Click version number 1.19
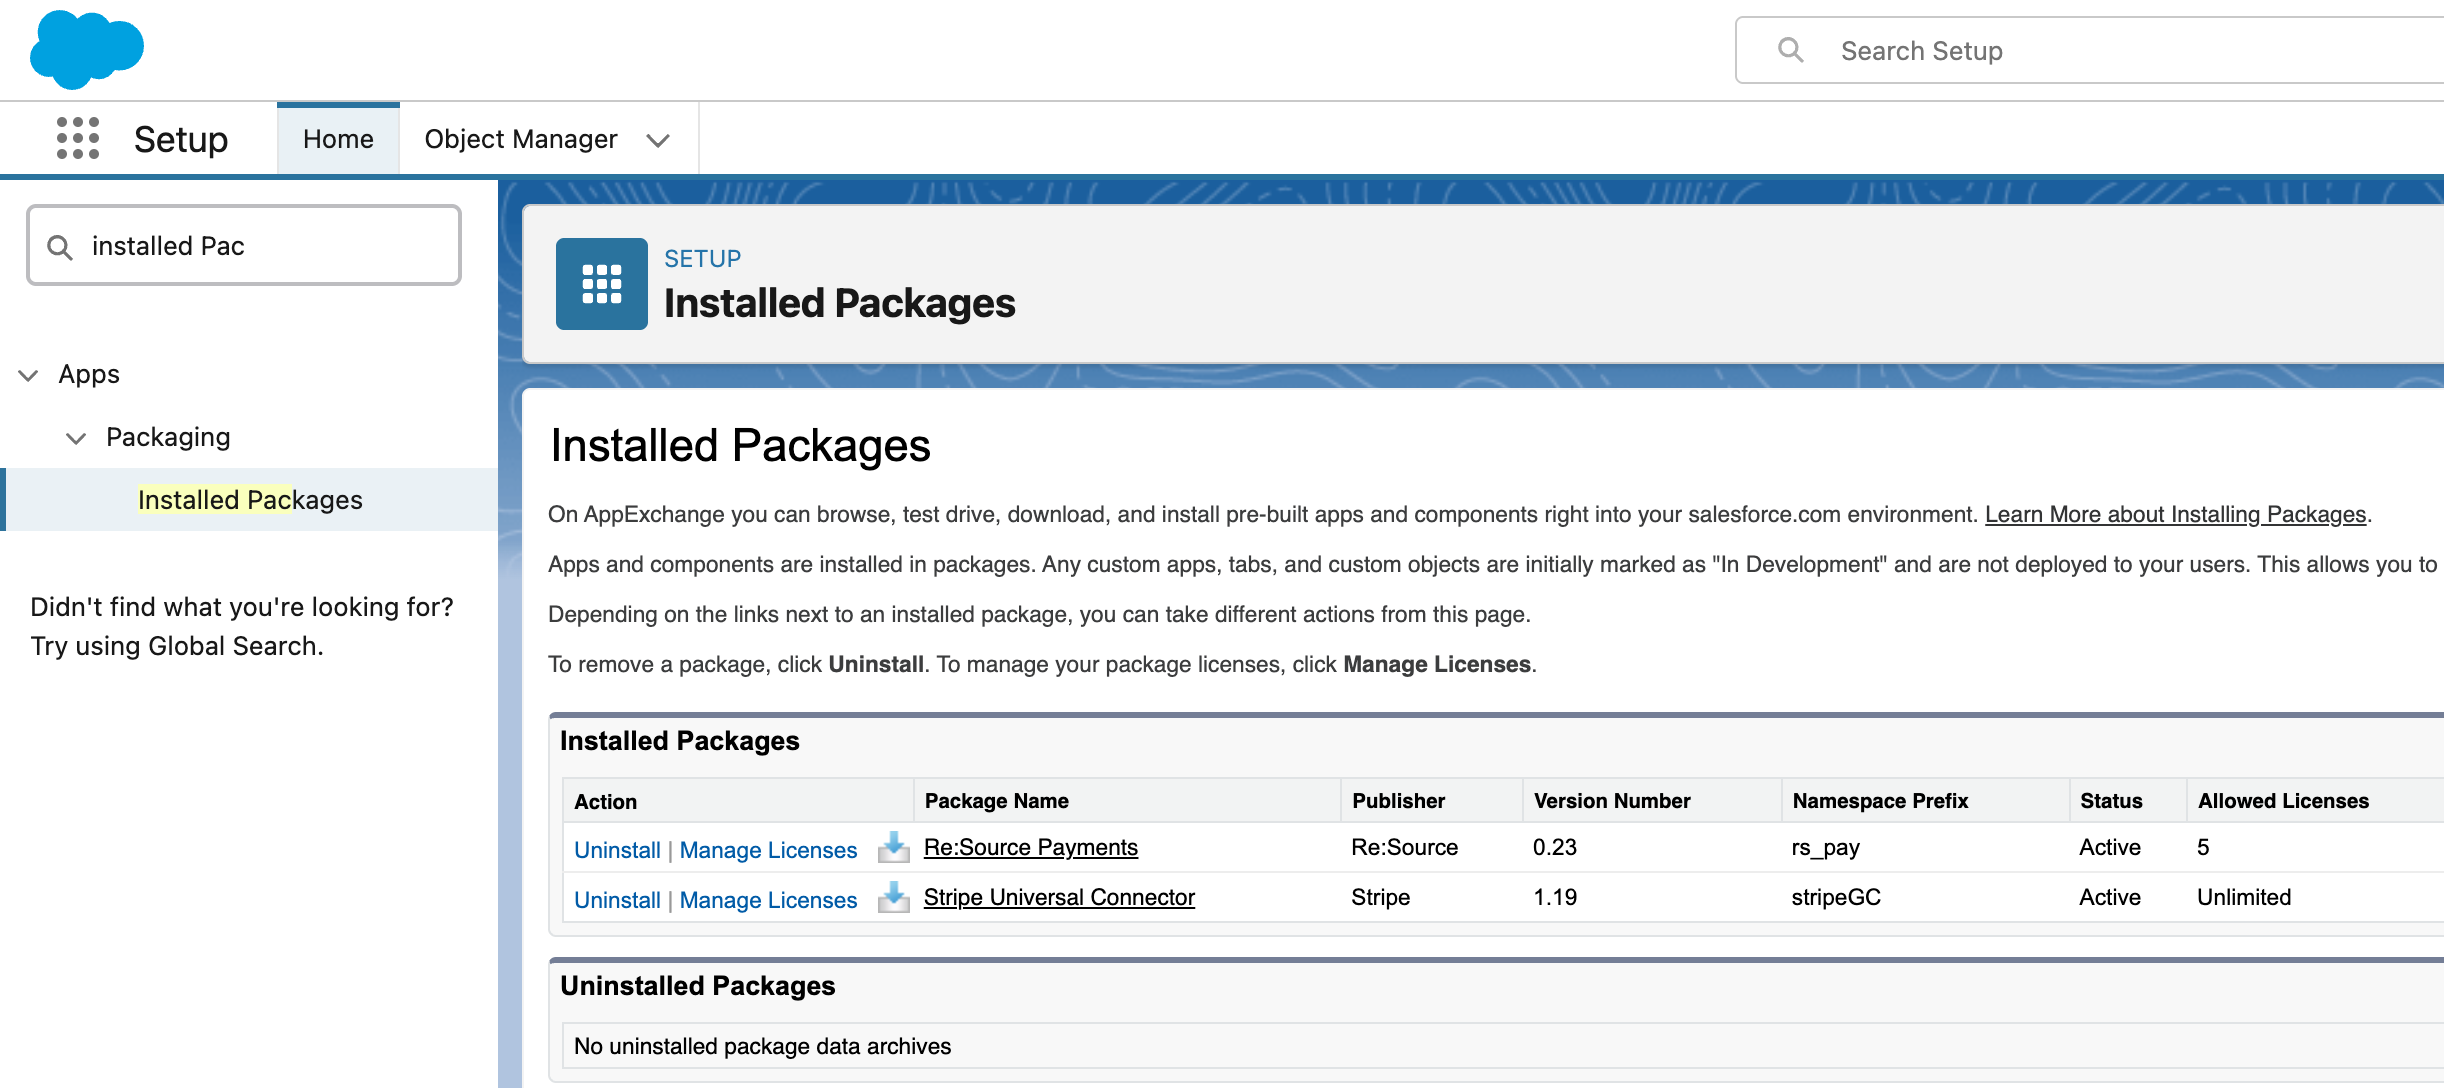 coord(1555,897)
